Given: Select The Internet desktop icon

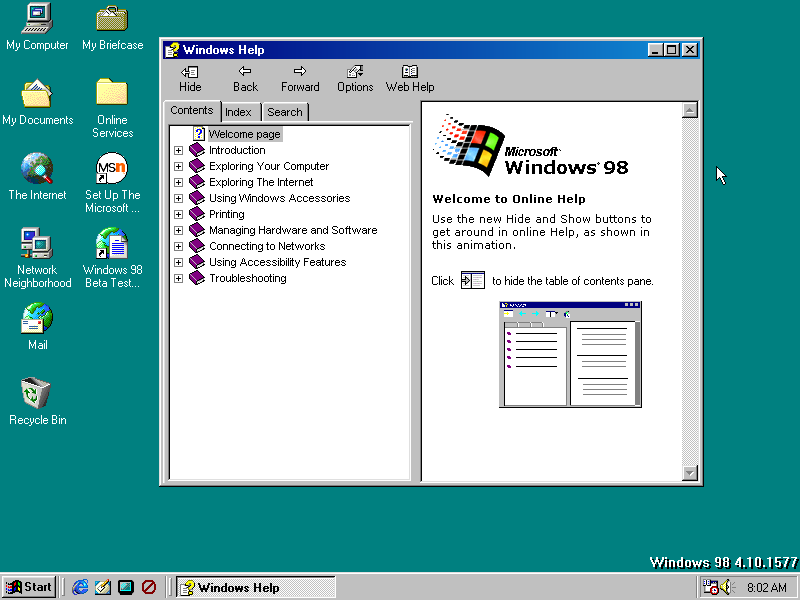Looking at the screenshot, I should pos(37,177).
